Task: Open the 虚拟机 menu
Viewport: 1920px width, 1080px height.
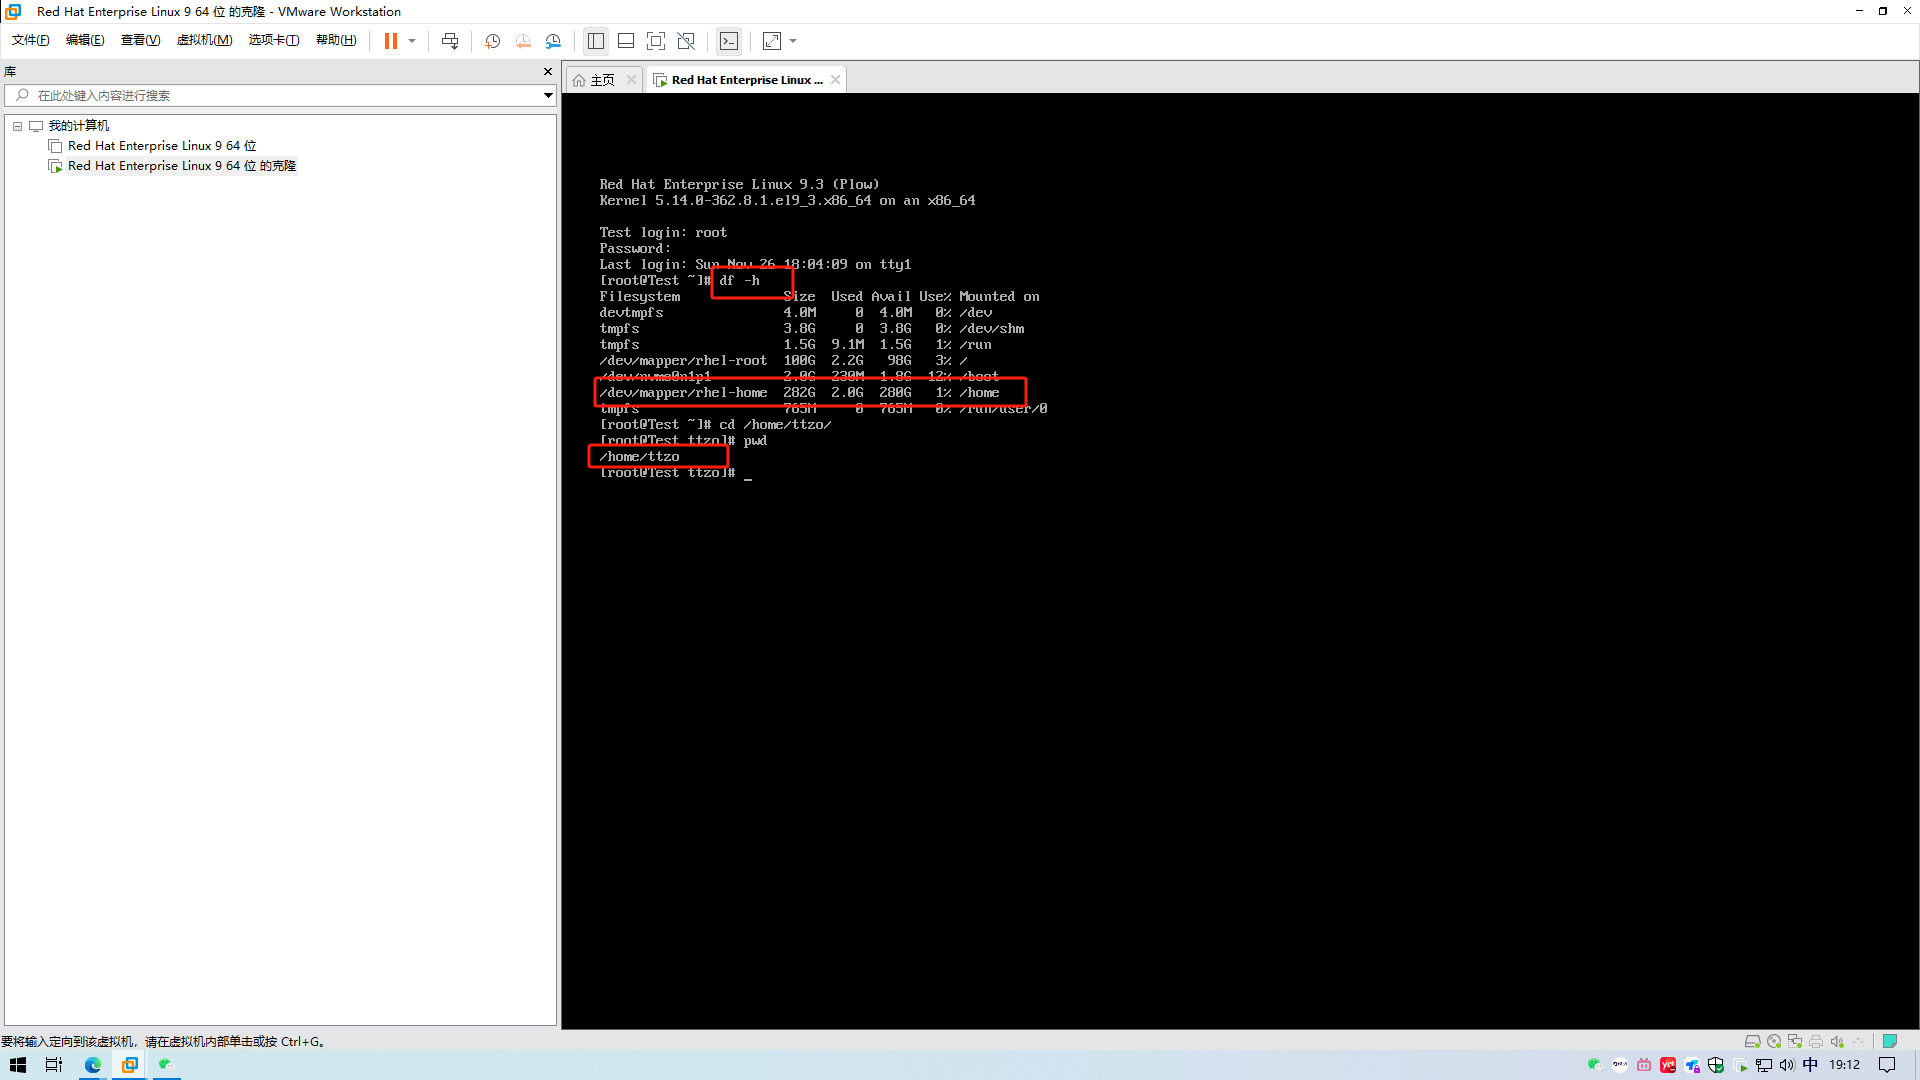Action: [204, 40]
